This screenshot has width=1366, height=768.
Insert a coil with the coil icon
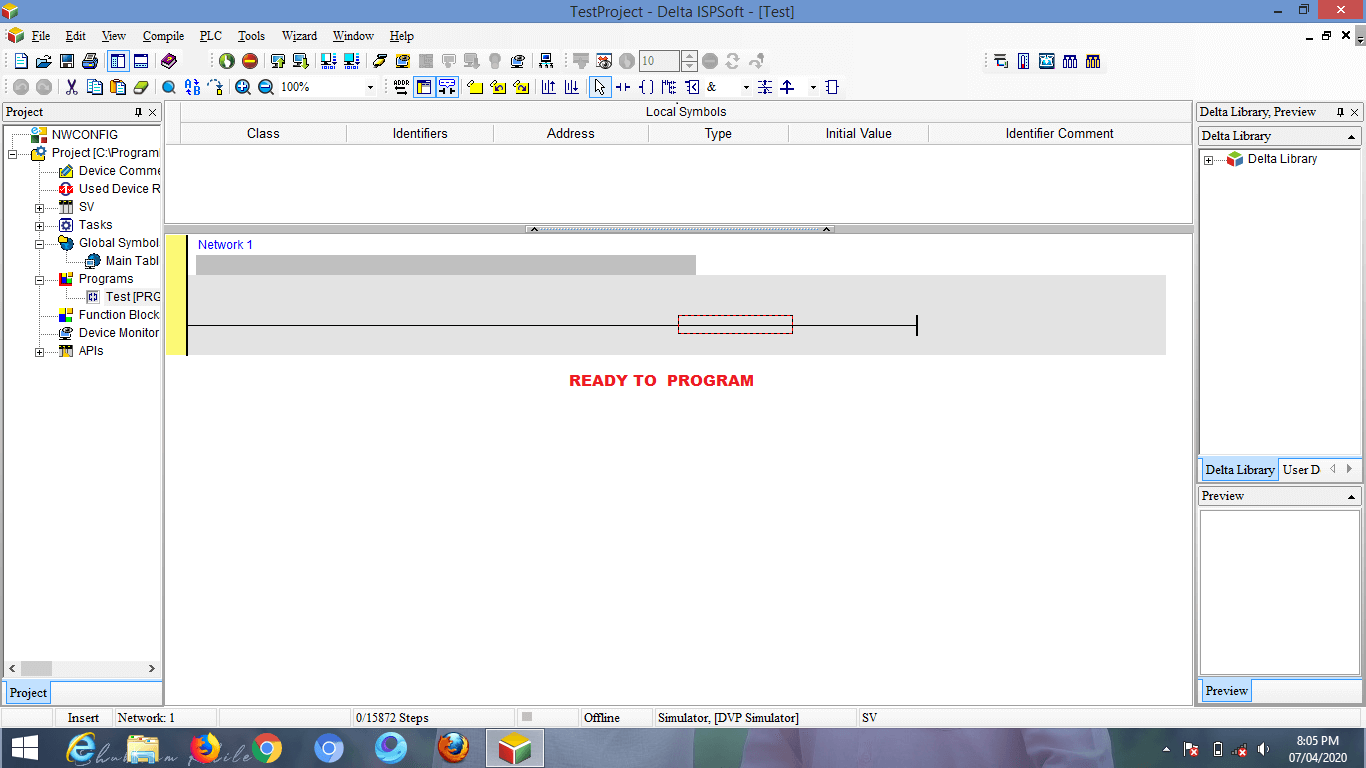(x=646, y=87)
